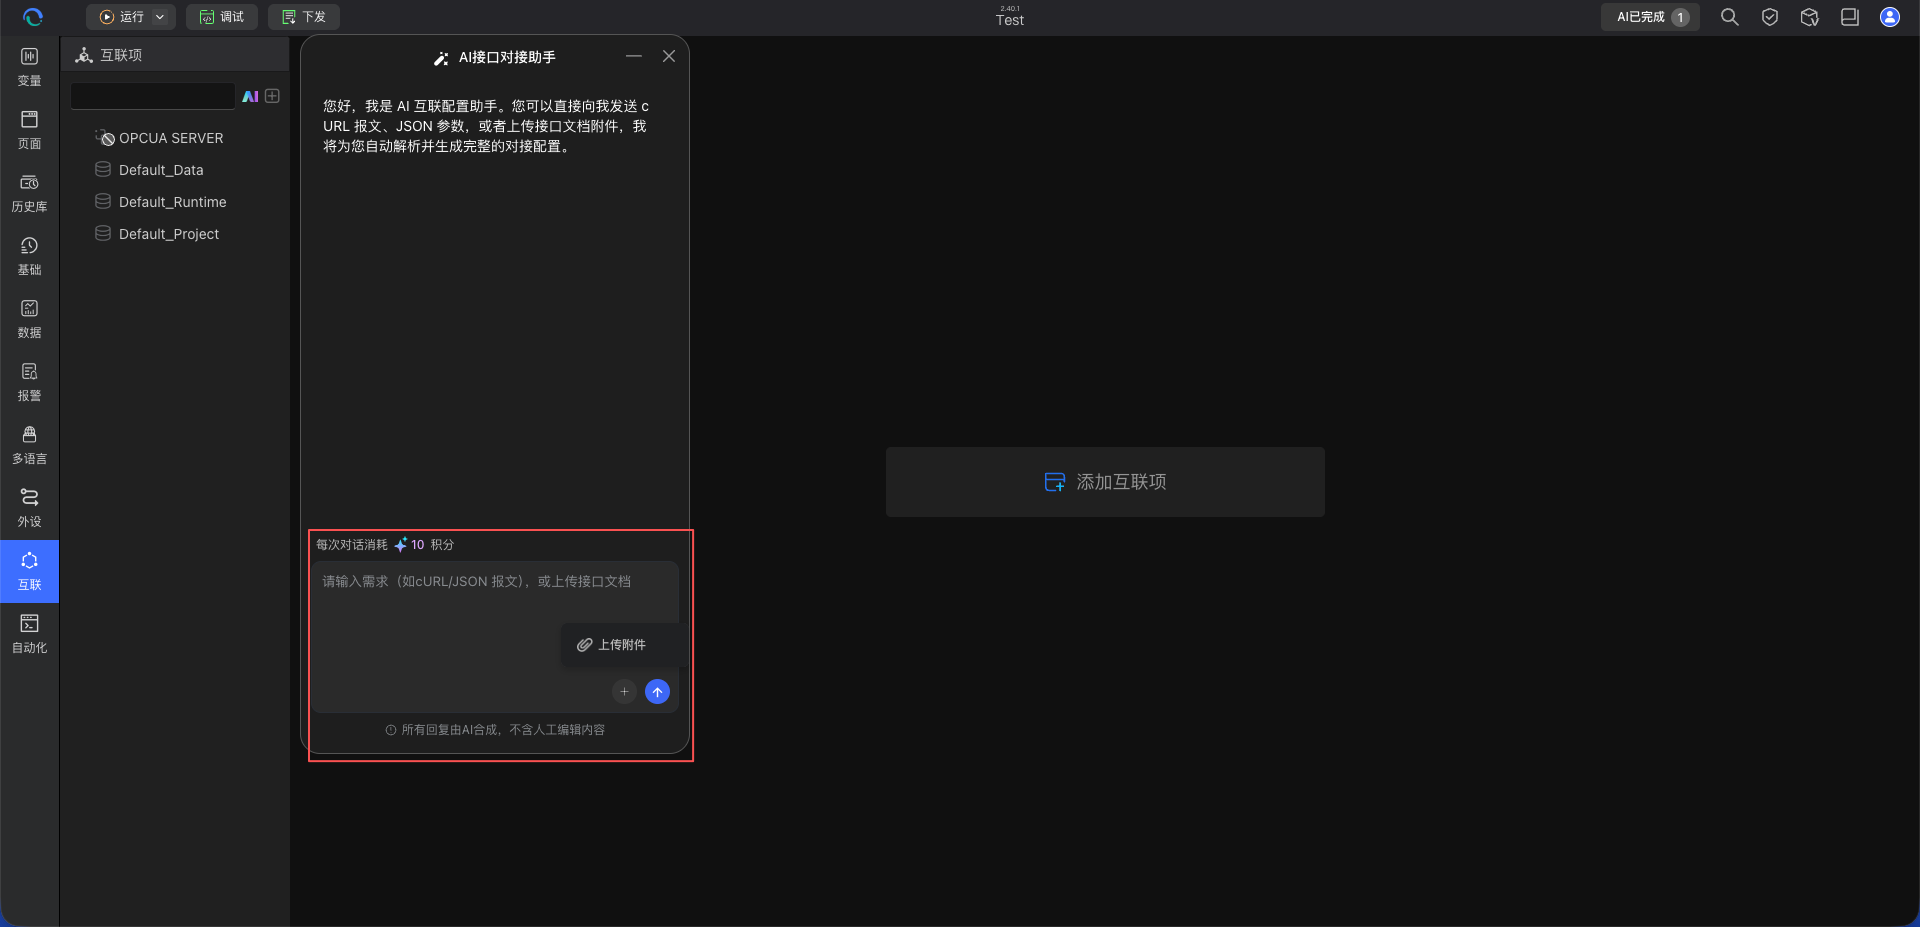Select the 互联 interconnect sidebar tab
The width and height of the screenshot is (1920, 927).
click(30, 571)
